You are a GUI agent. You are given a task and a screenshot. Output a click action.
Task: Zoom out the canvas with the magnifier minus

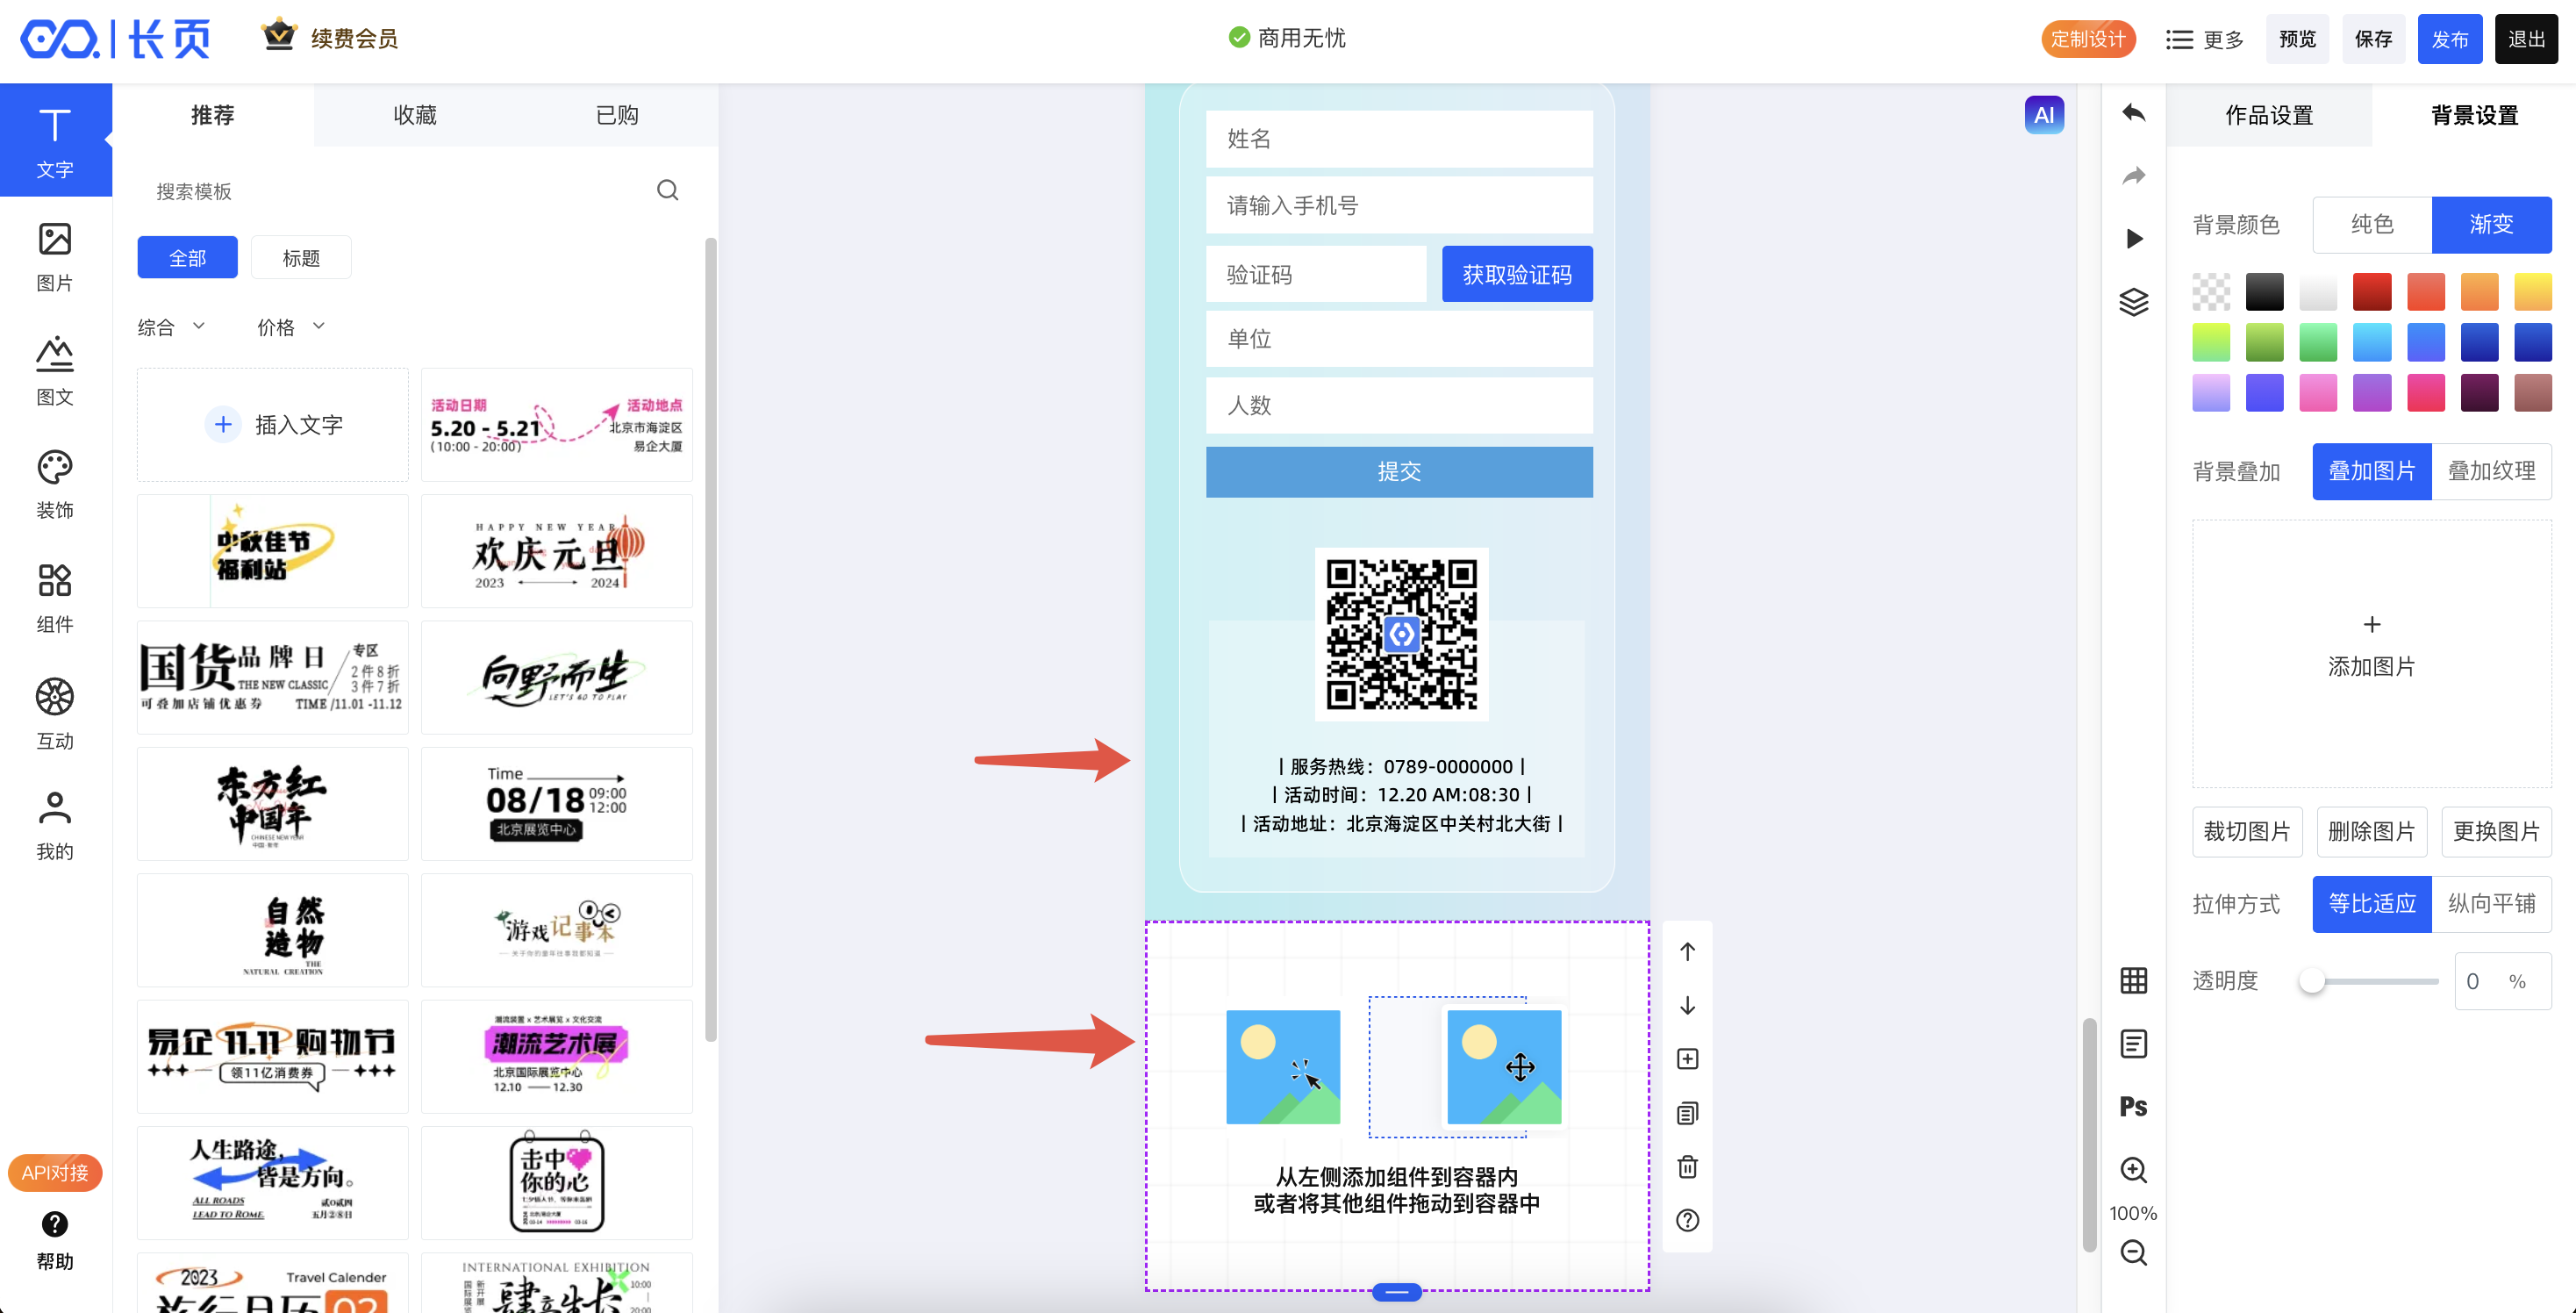pos(2133,1252)
